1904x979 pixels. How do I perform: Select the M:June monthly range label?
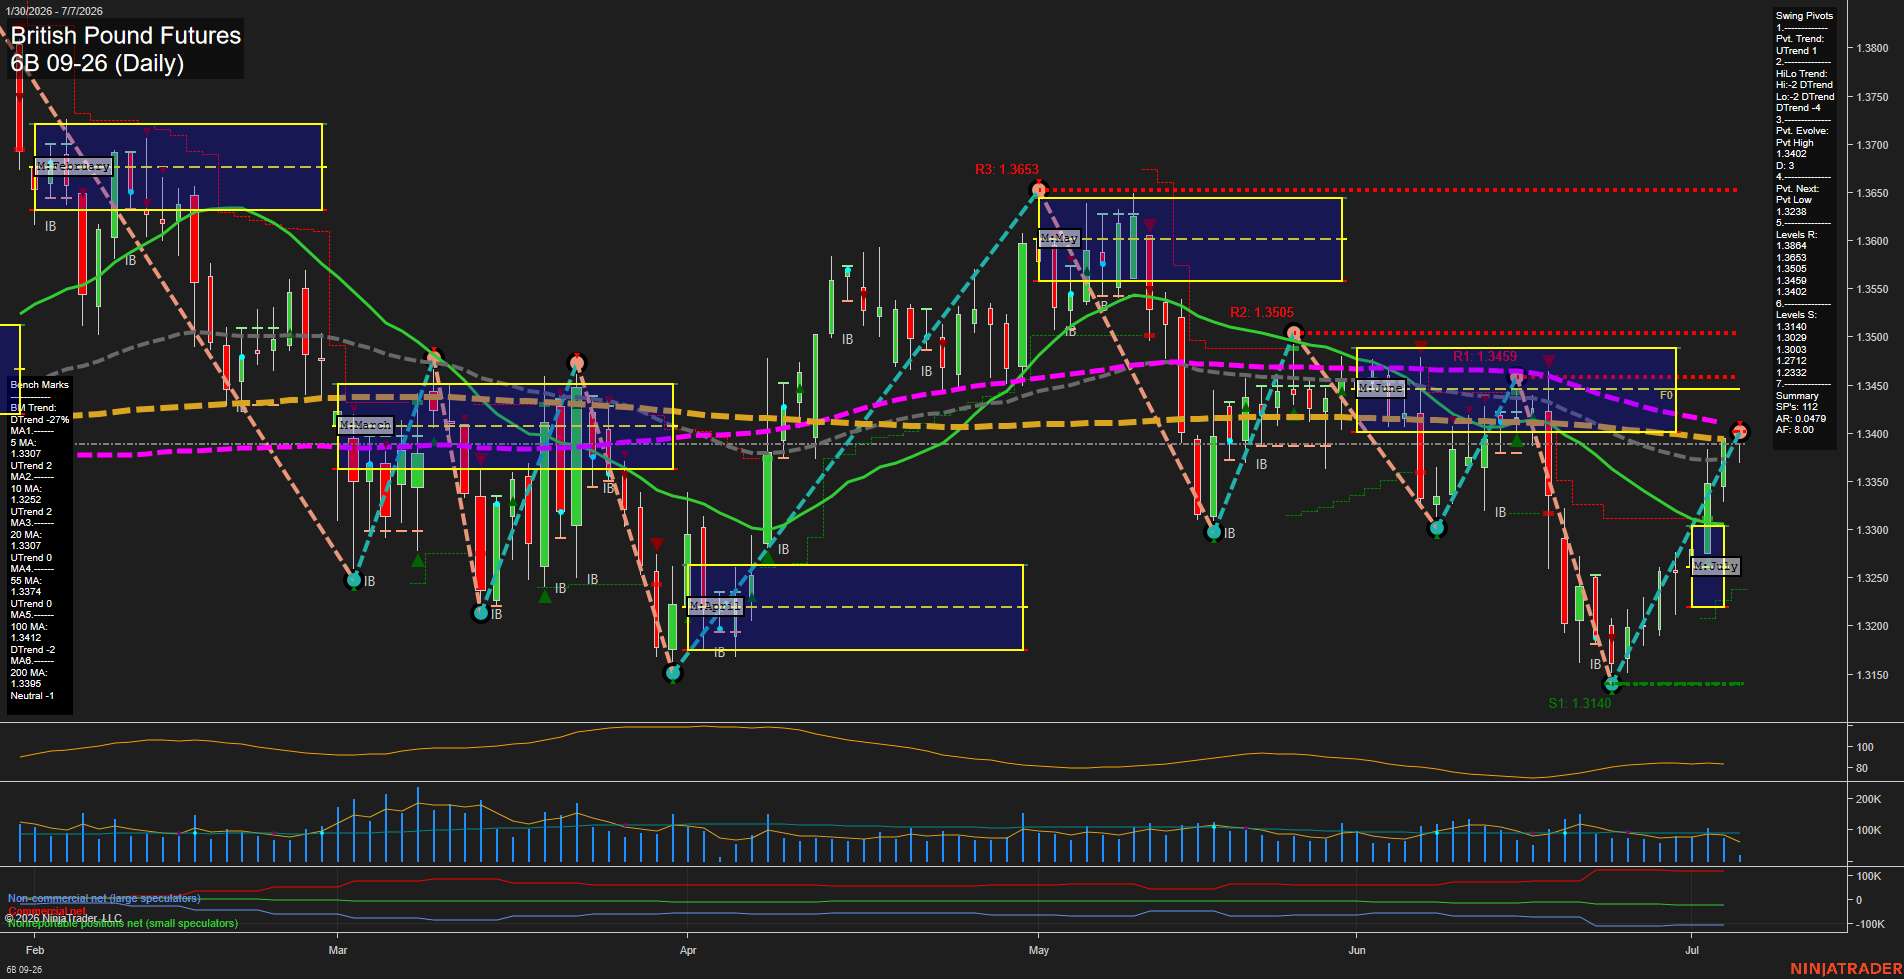(1381, 387)
